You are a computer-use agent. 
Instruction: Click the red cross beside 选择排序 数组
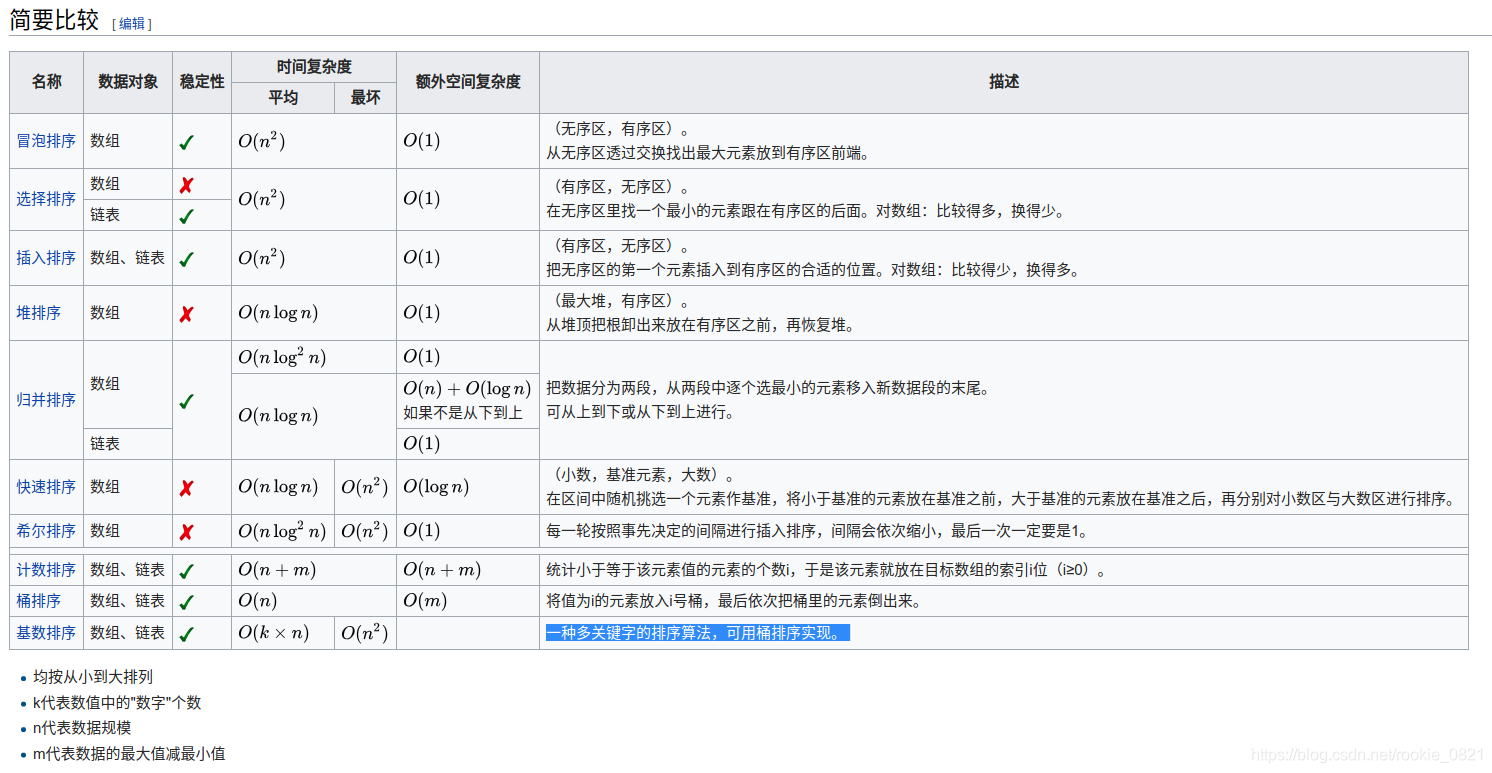coord(186,185)
